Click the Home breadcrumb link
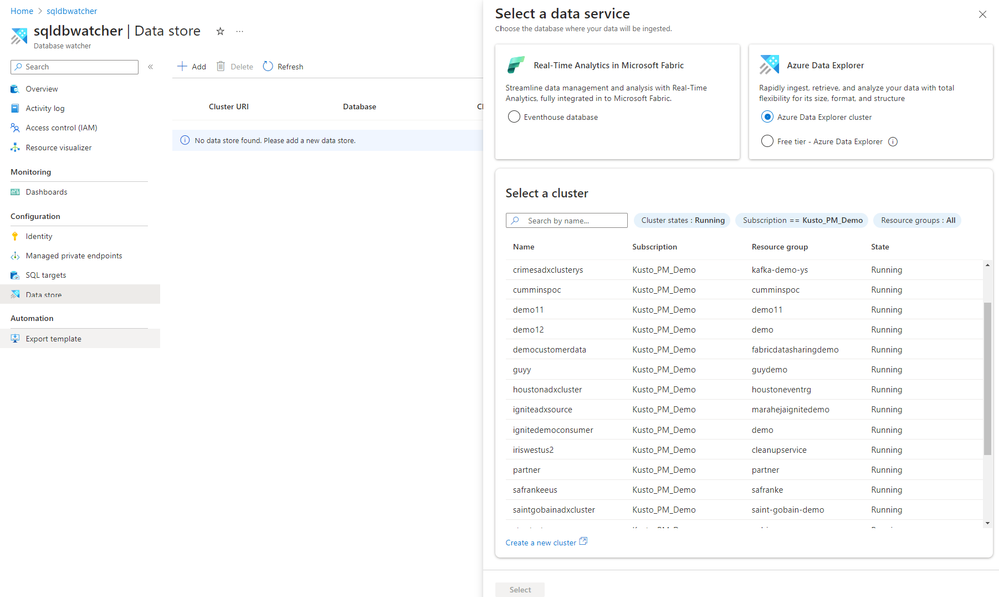 pyautogui.click(x=22, y=11)
